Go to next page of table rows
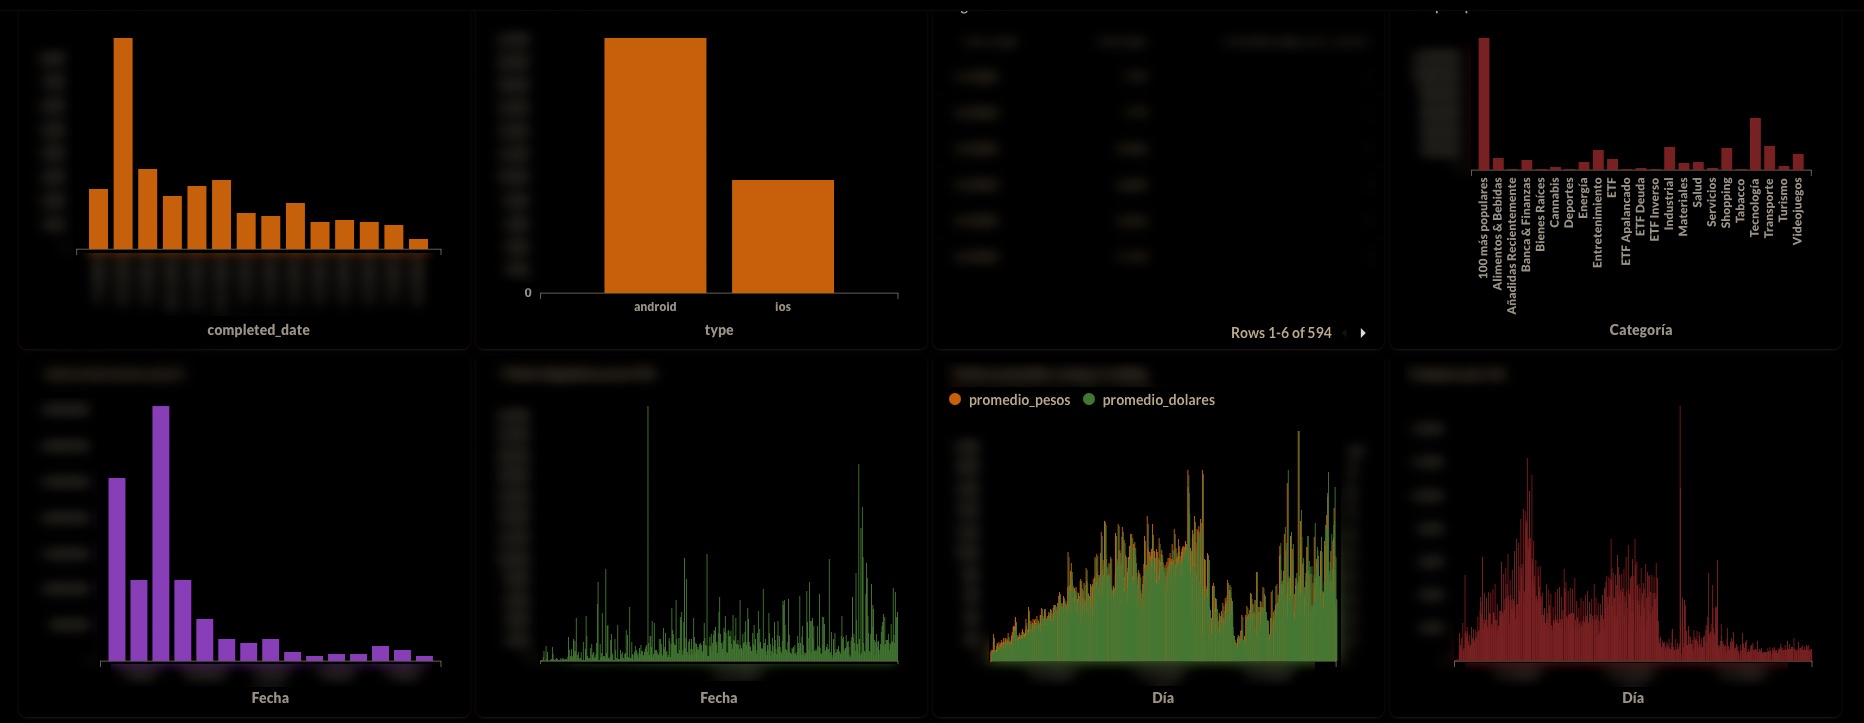The image size is (1864, 723). [x=1362, y=333]
